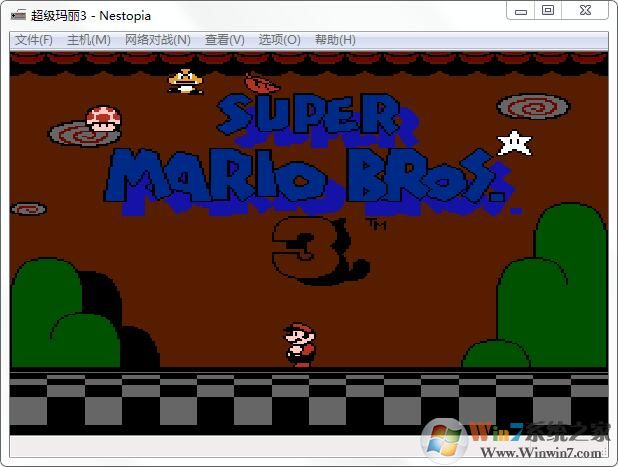Image resolution: width=618 pixels, height=467 pixels.
Task: Click the Goomba sprite near the top
Action: tap(185, 81)
